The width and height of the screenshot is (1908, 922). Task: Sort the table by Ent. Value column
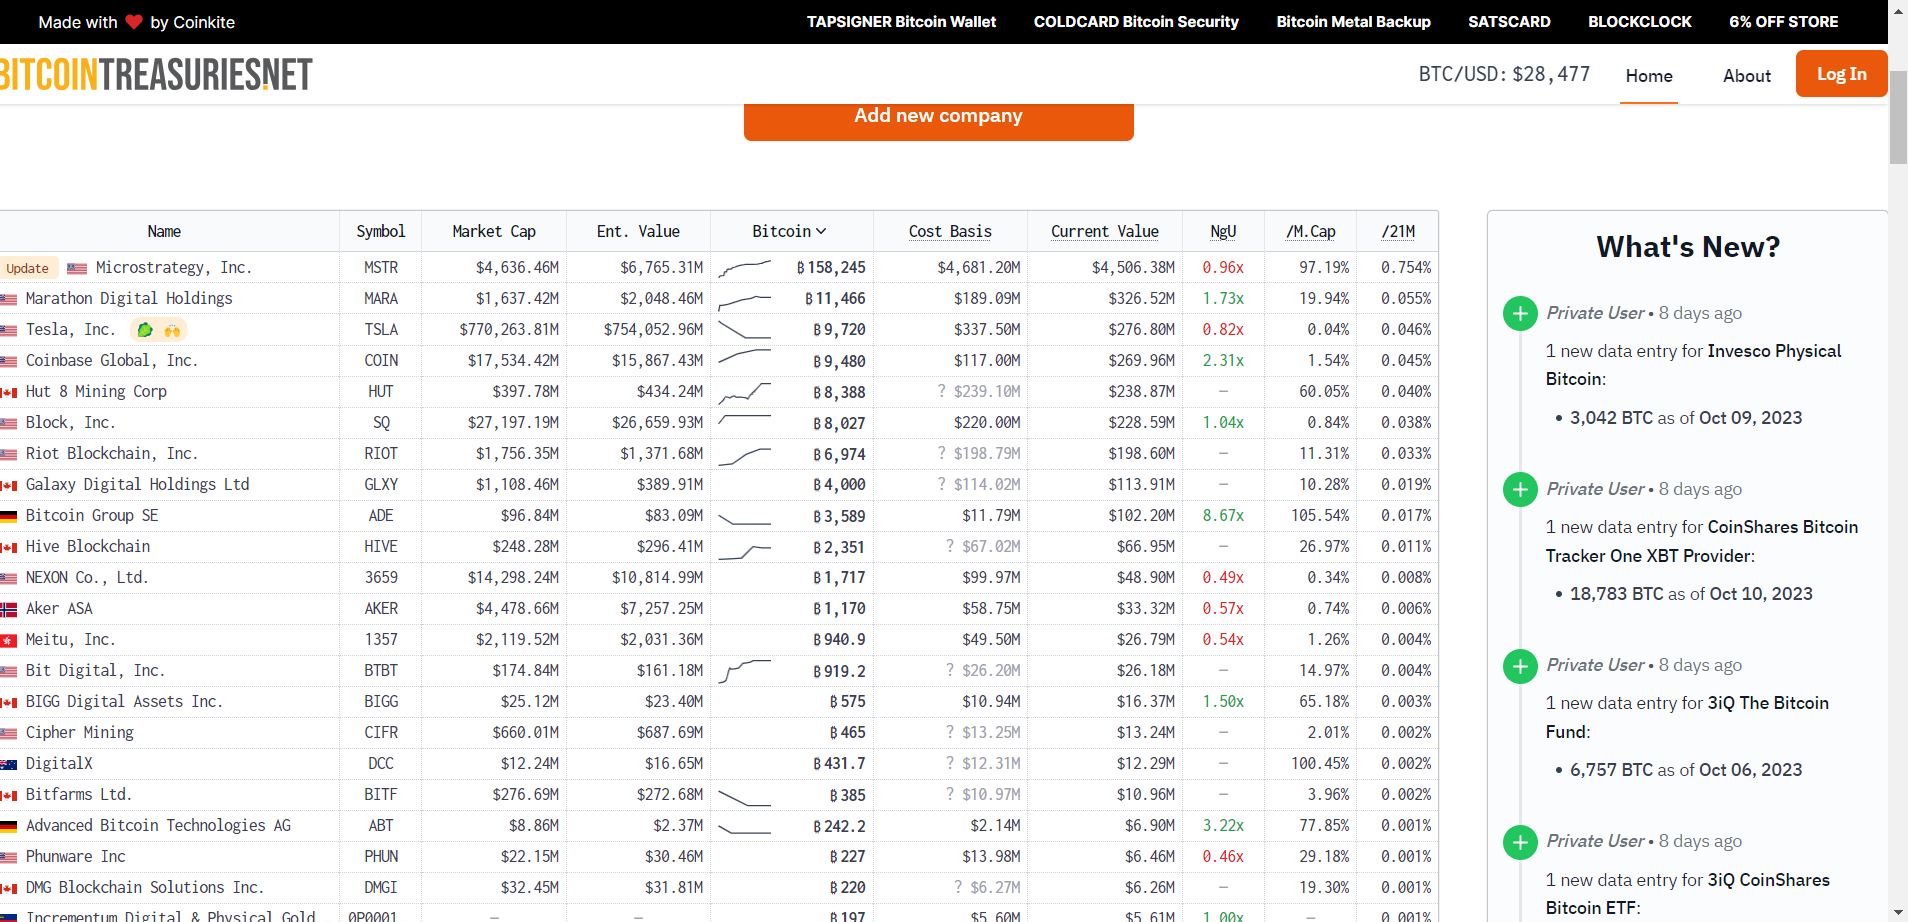coord(638,231)
